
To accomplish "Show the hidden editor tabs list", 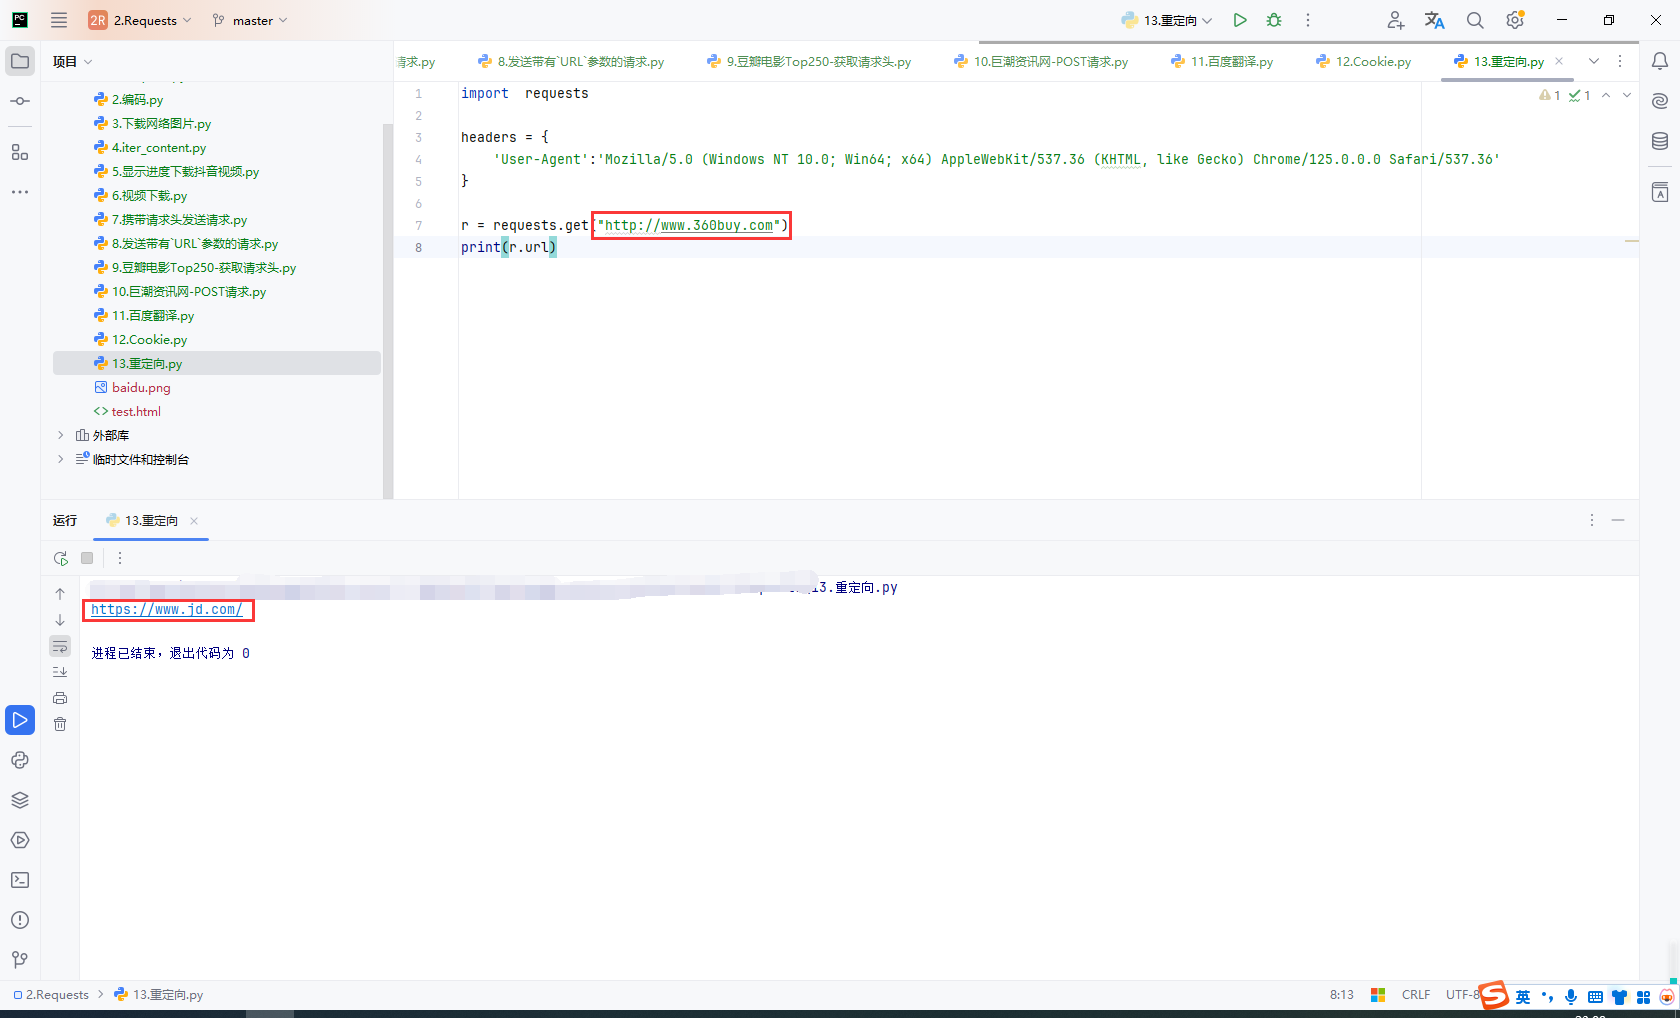I will [1594, 61].
